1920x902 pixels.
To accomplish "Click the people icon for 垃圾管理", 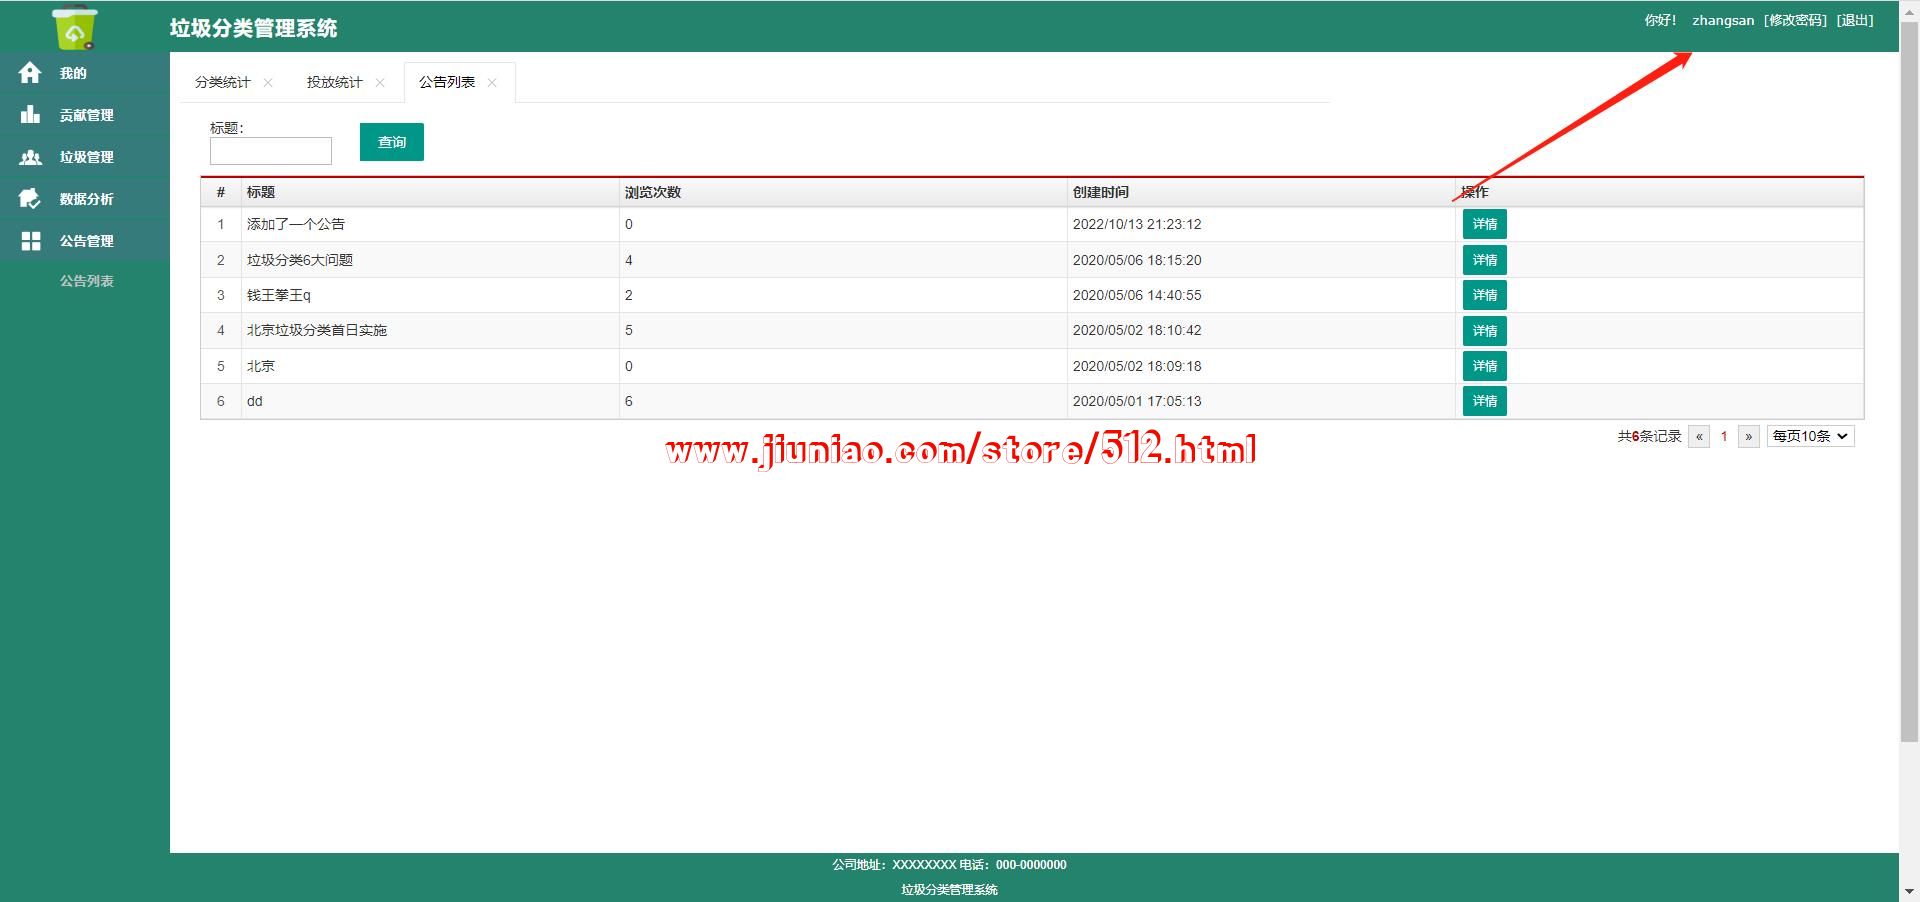I will pos(30,157).
